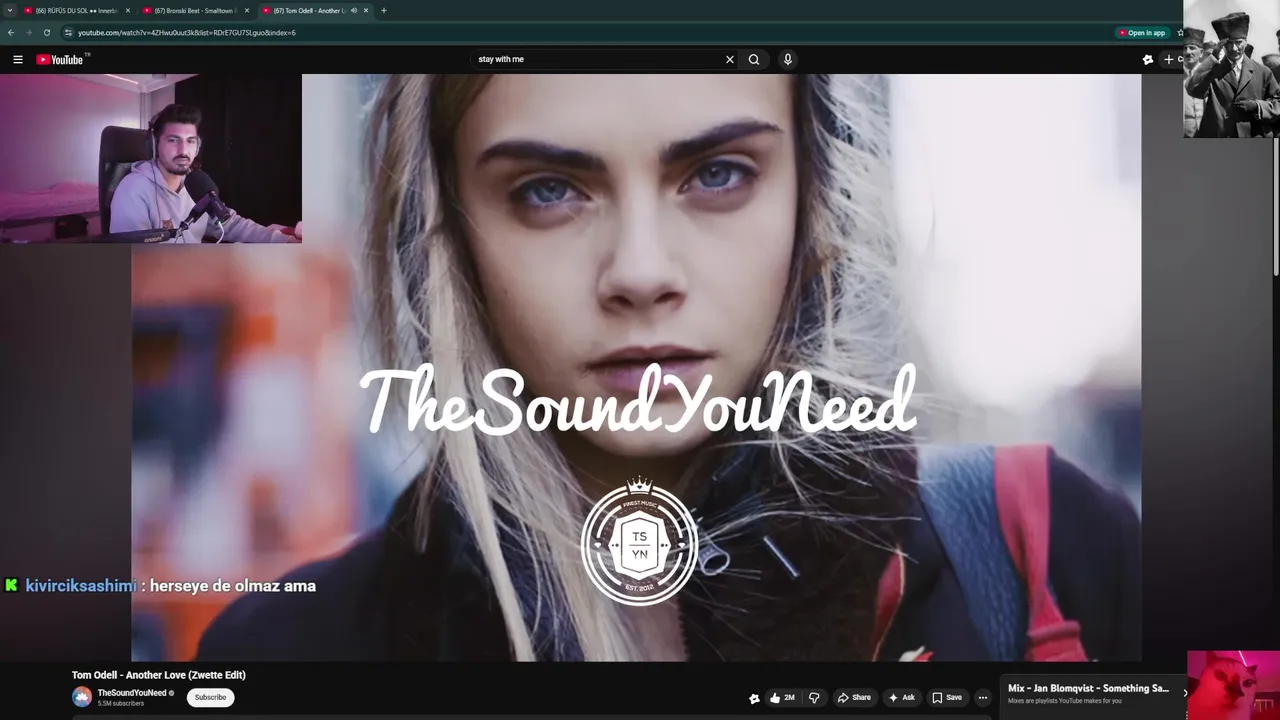Viewport: 1280px width, 720px height.
Task: Subscribe to TheSoundYouNeed
Action: 210,697
